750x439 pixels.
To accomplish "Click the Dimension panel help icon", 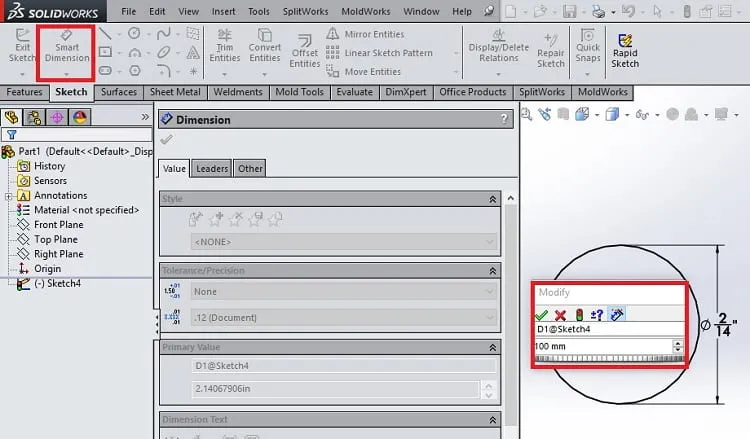I will tap(504, 119).
